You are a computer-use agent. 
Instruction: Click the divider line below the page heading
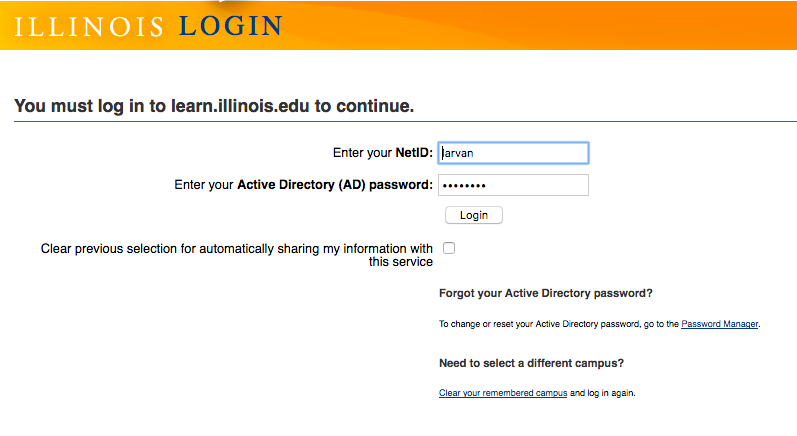(400, 122)
